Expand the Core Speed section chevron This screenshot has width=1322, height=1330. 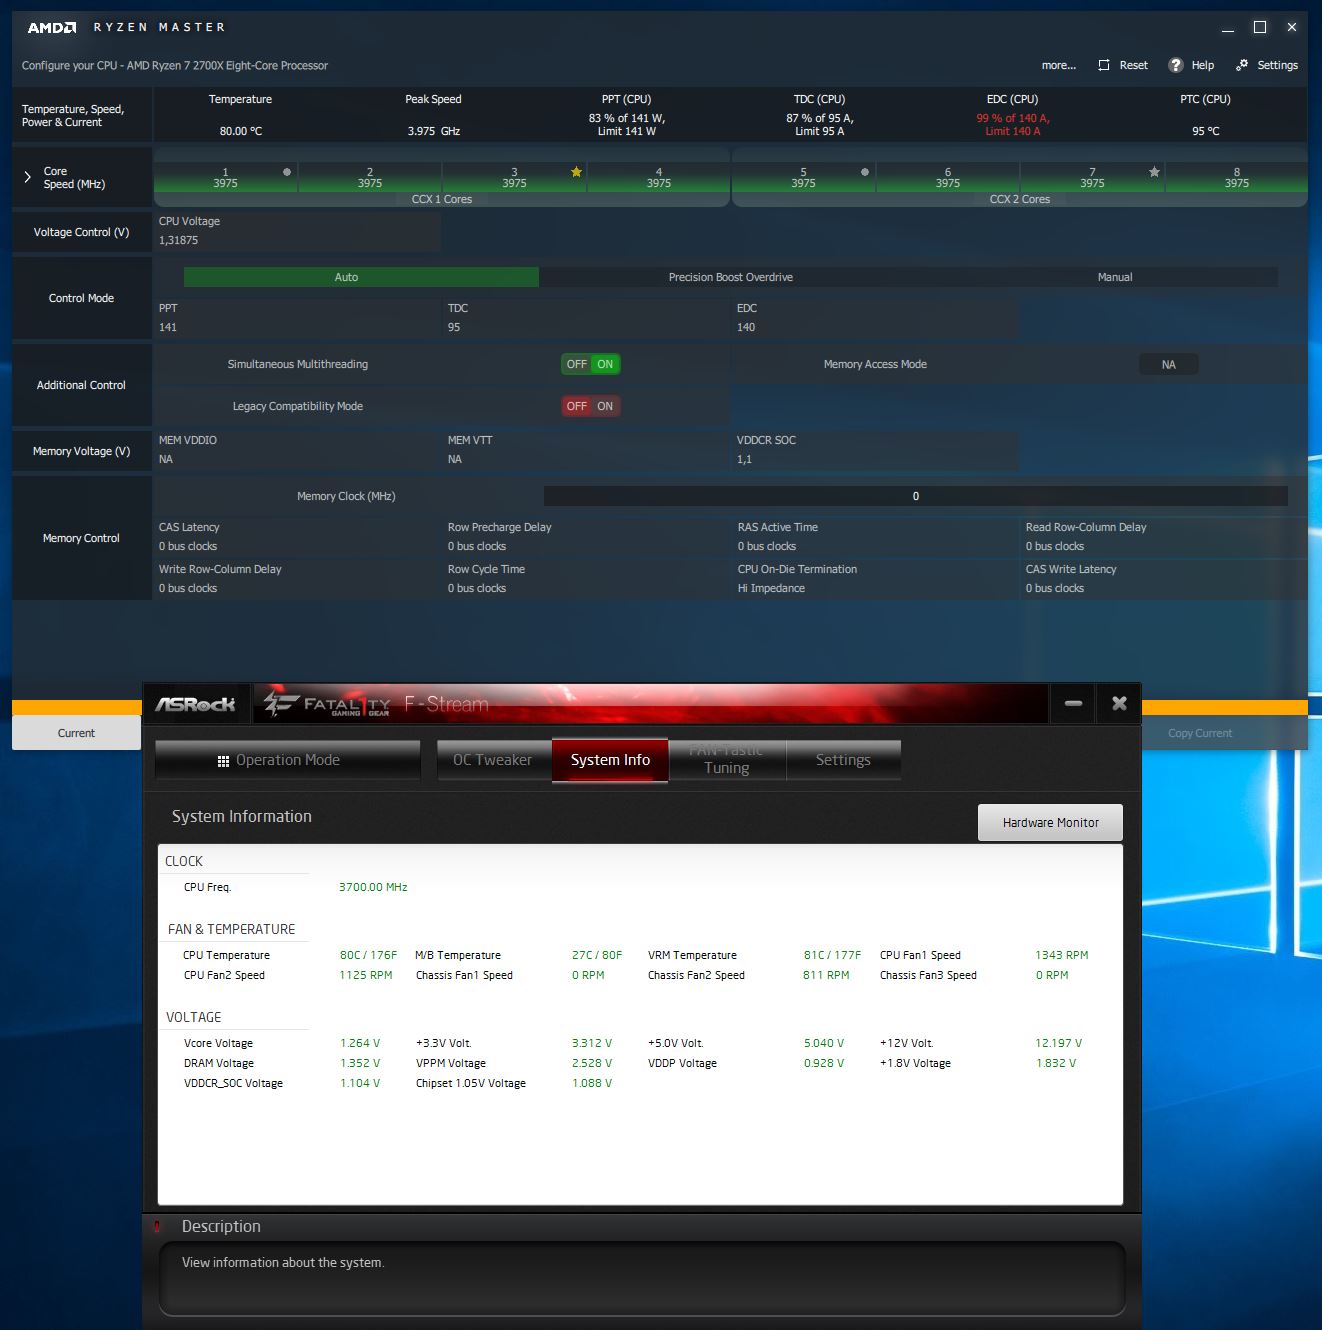click(x=27, y=177)
